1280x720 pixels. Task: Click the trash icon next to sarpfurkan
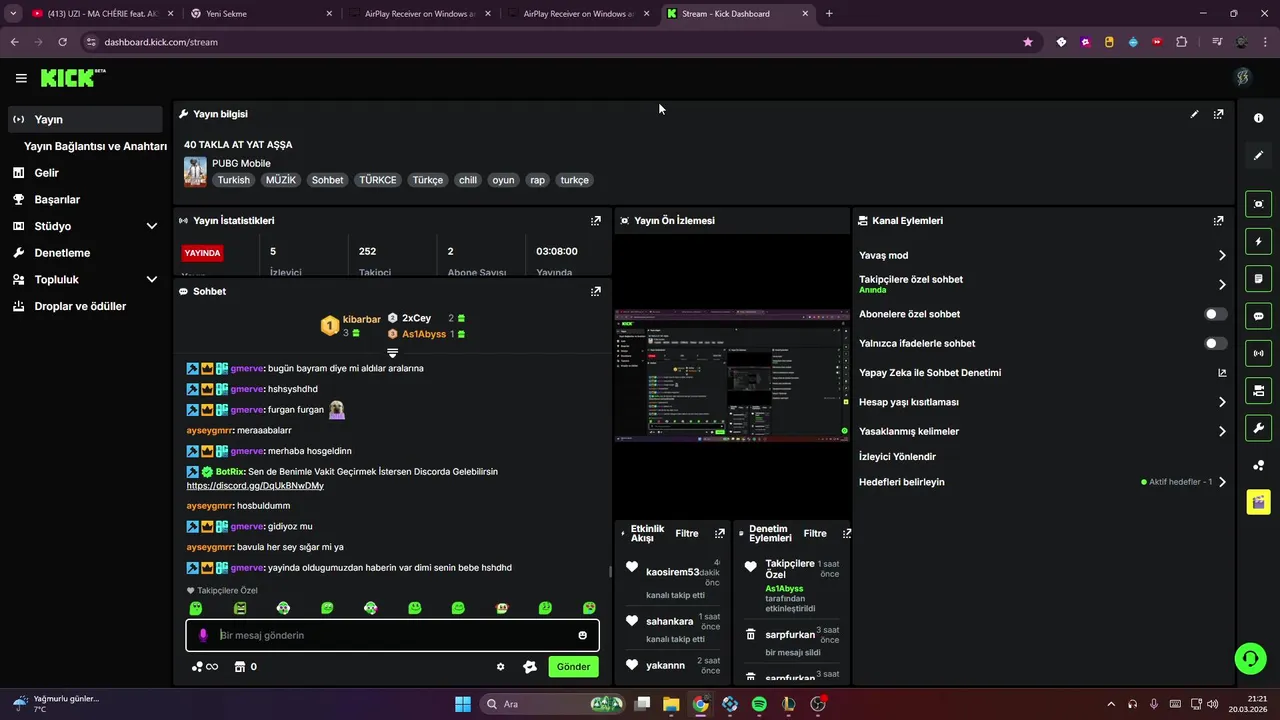point(751,635)
